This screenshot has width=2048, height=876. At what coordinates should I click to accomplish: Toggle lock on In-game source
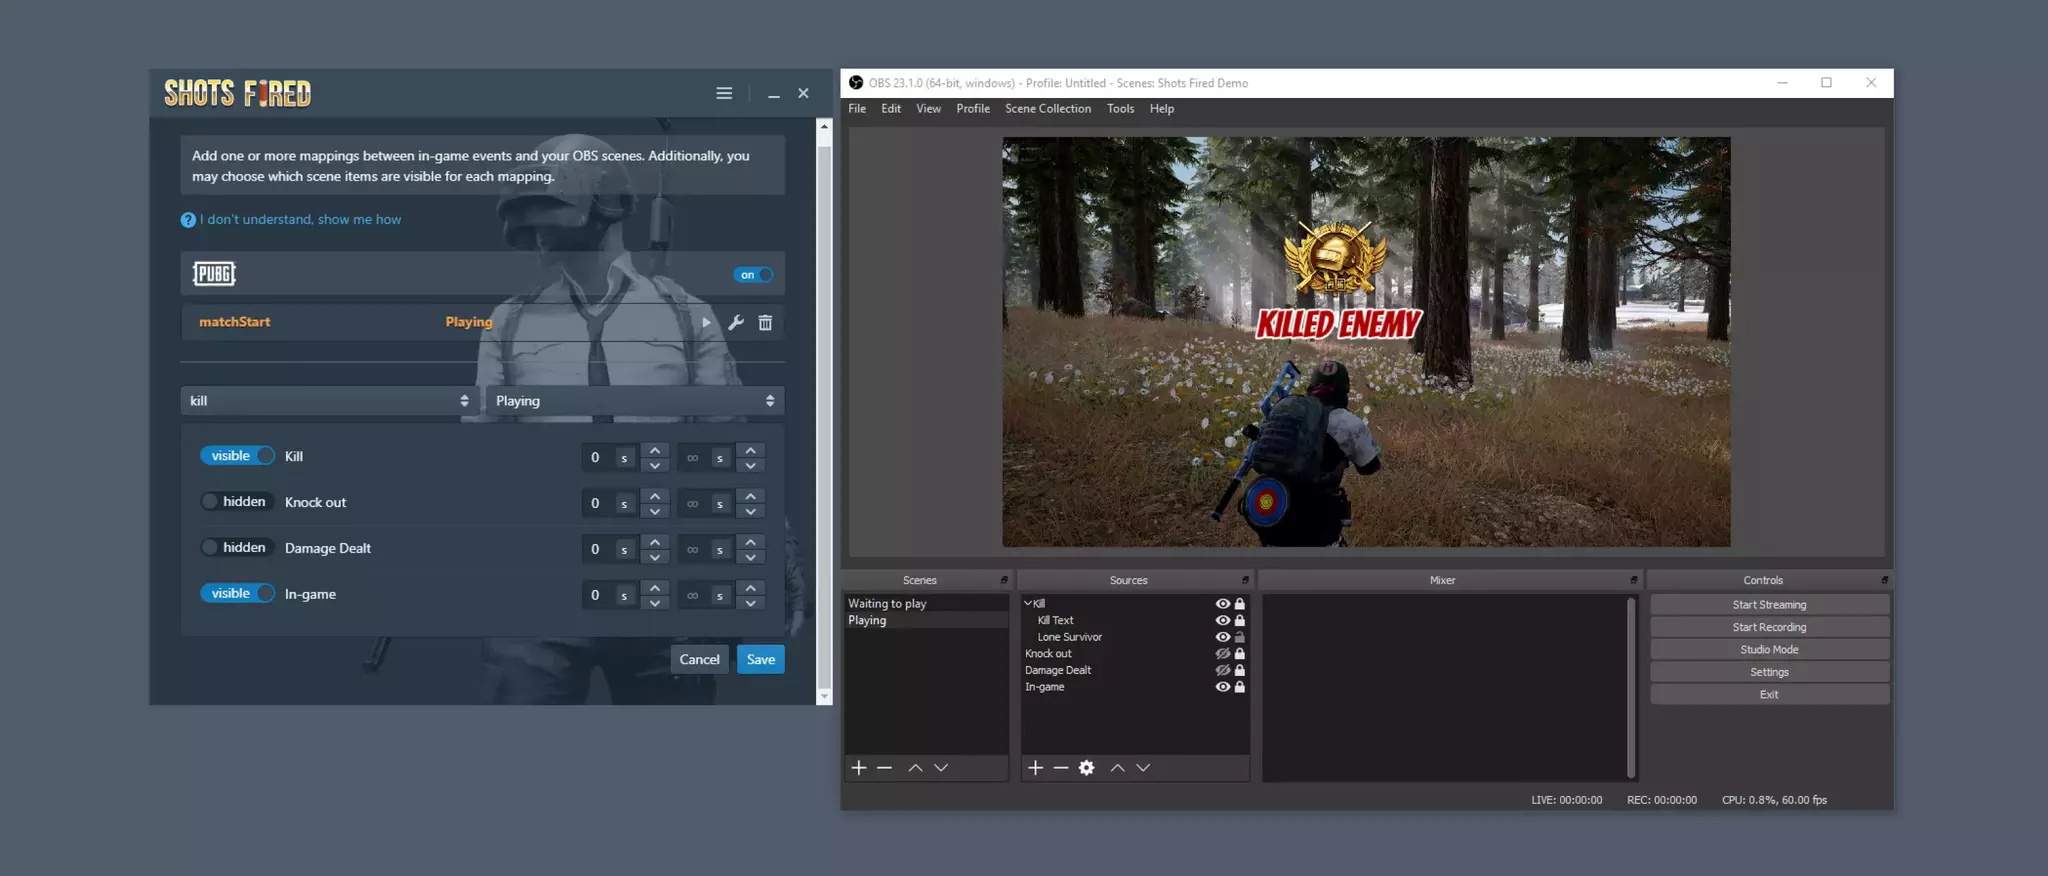1240,687
